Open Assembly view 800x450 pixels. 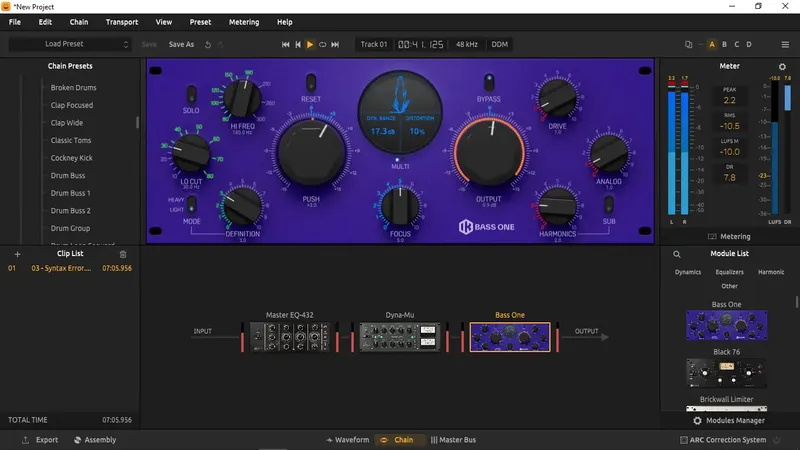[95, 440]
